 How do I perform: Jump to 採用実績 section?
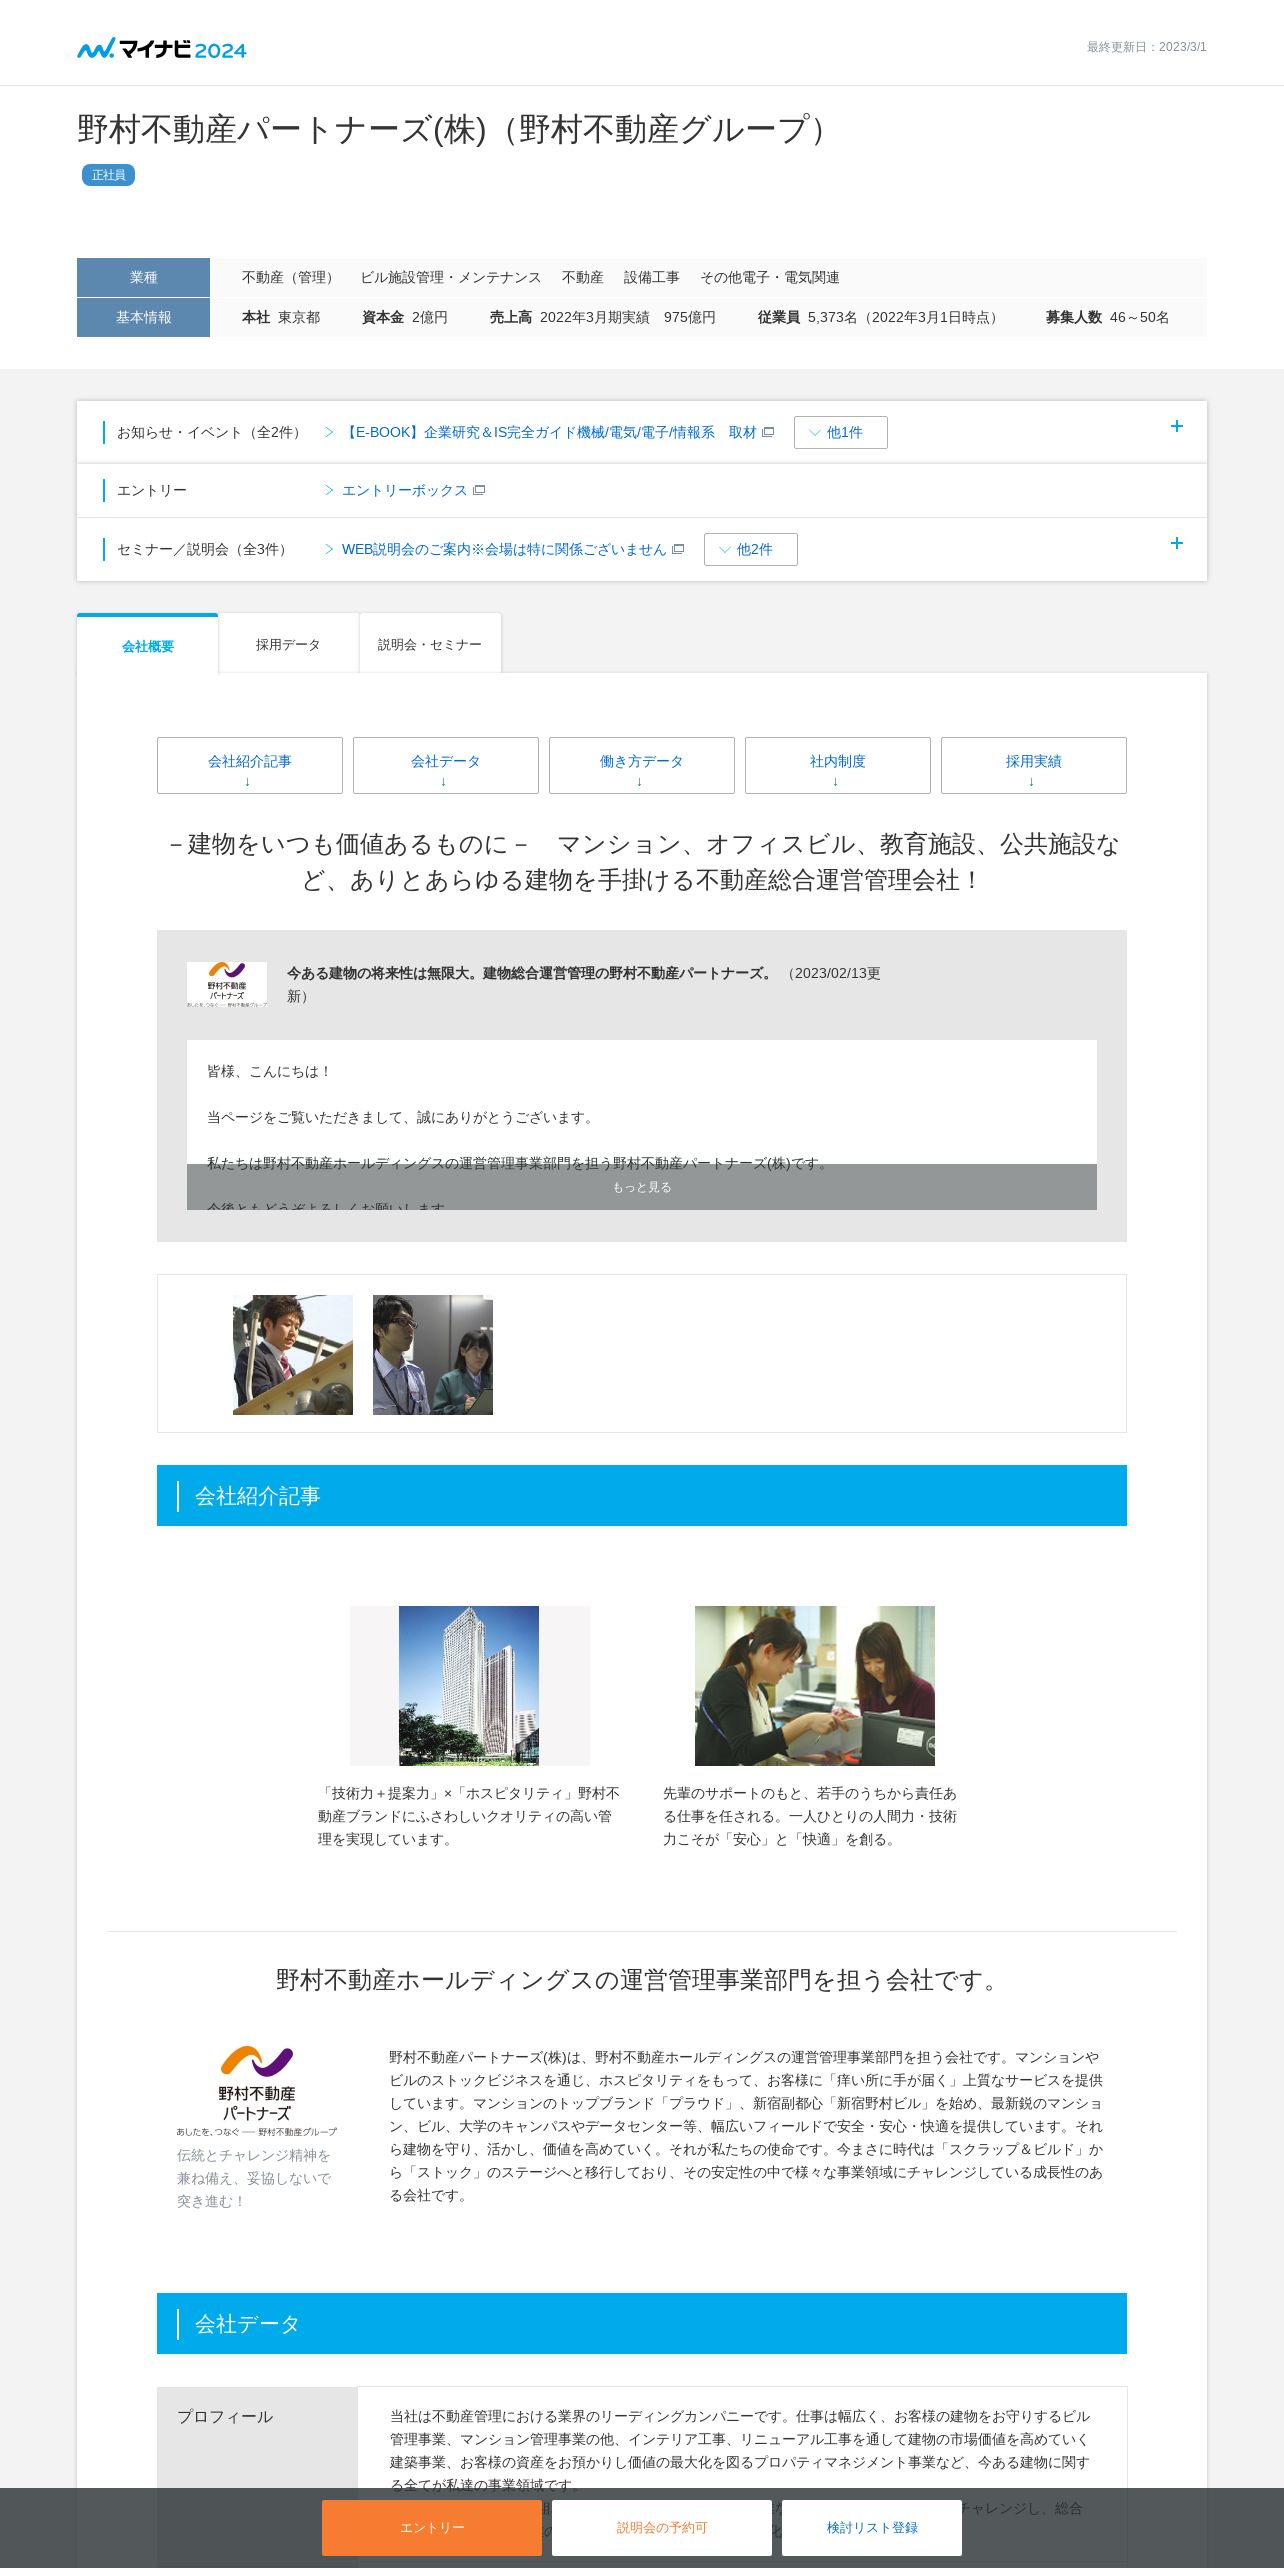click(1034, 765)
